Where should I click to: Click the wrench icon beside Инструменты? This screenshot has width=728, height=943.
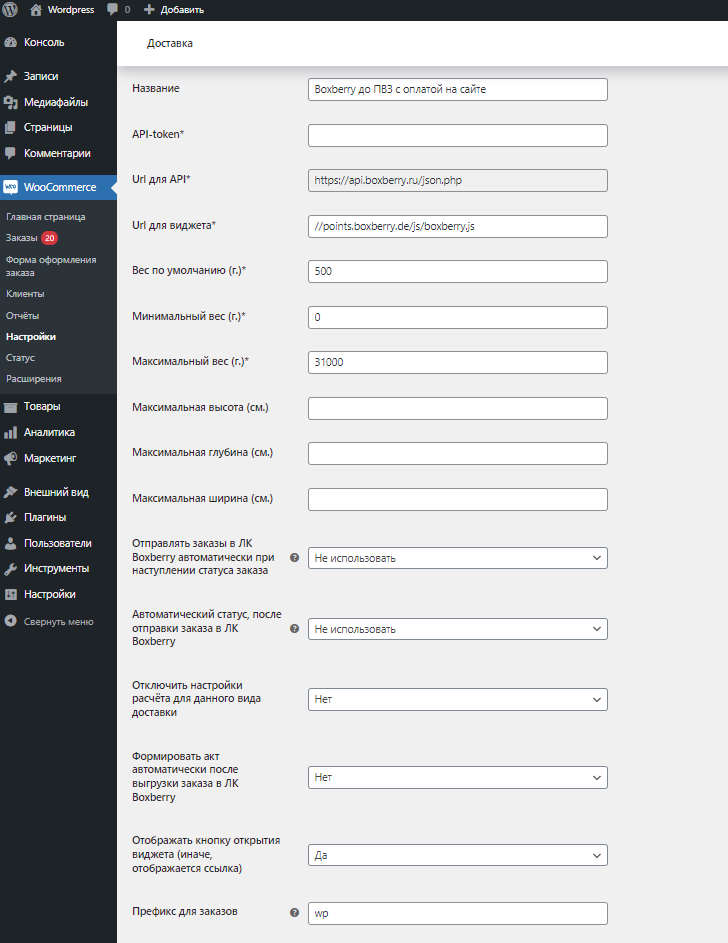[11, 569]
